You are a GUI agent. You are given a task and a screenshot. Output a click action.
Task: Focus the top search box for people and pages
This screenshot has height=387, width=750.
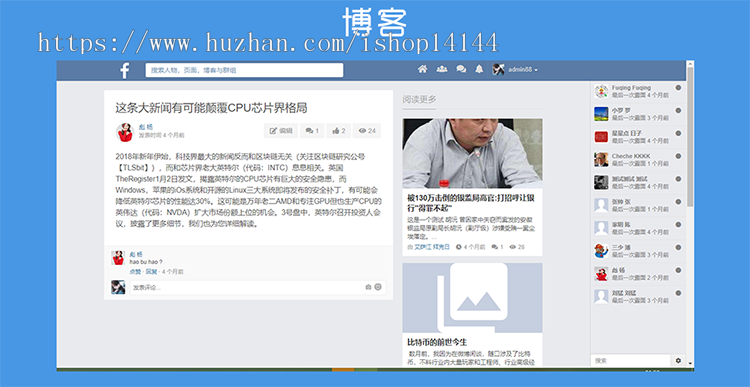click(x=244, y=70)
